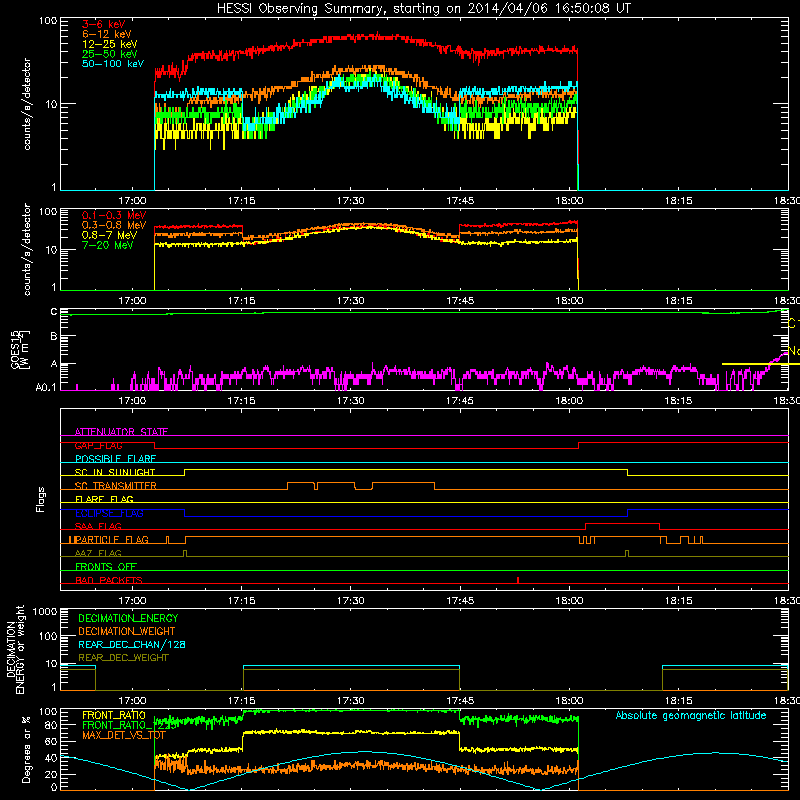Click the yellow horizontal line in GOES panel
This screenshot has width=800, height=800.
click(x=761, y=364)
